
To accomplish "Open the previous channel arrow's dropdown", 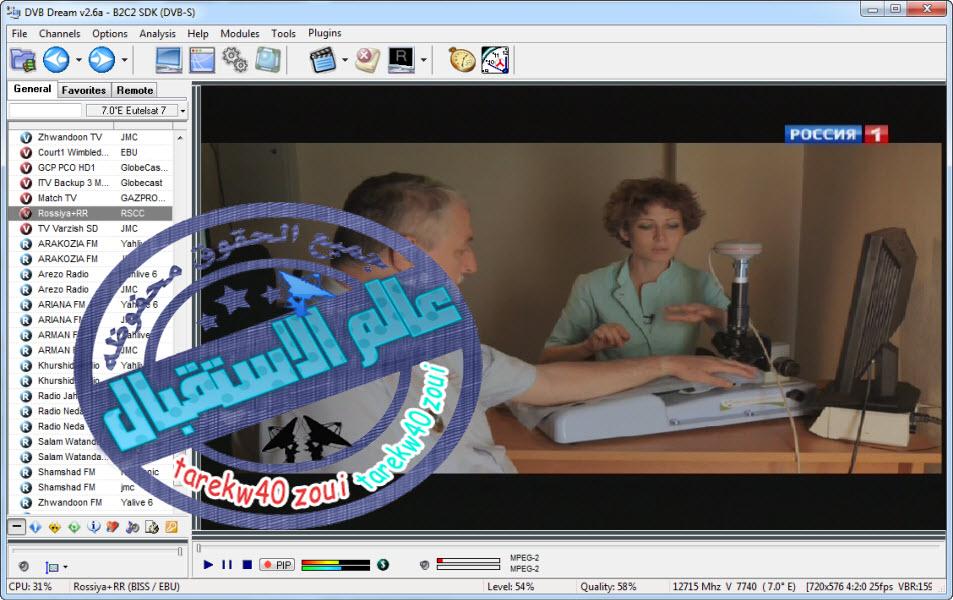I will [x=78, y=60].
